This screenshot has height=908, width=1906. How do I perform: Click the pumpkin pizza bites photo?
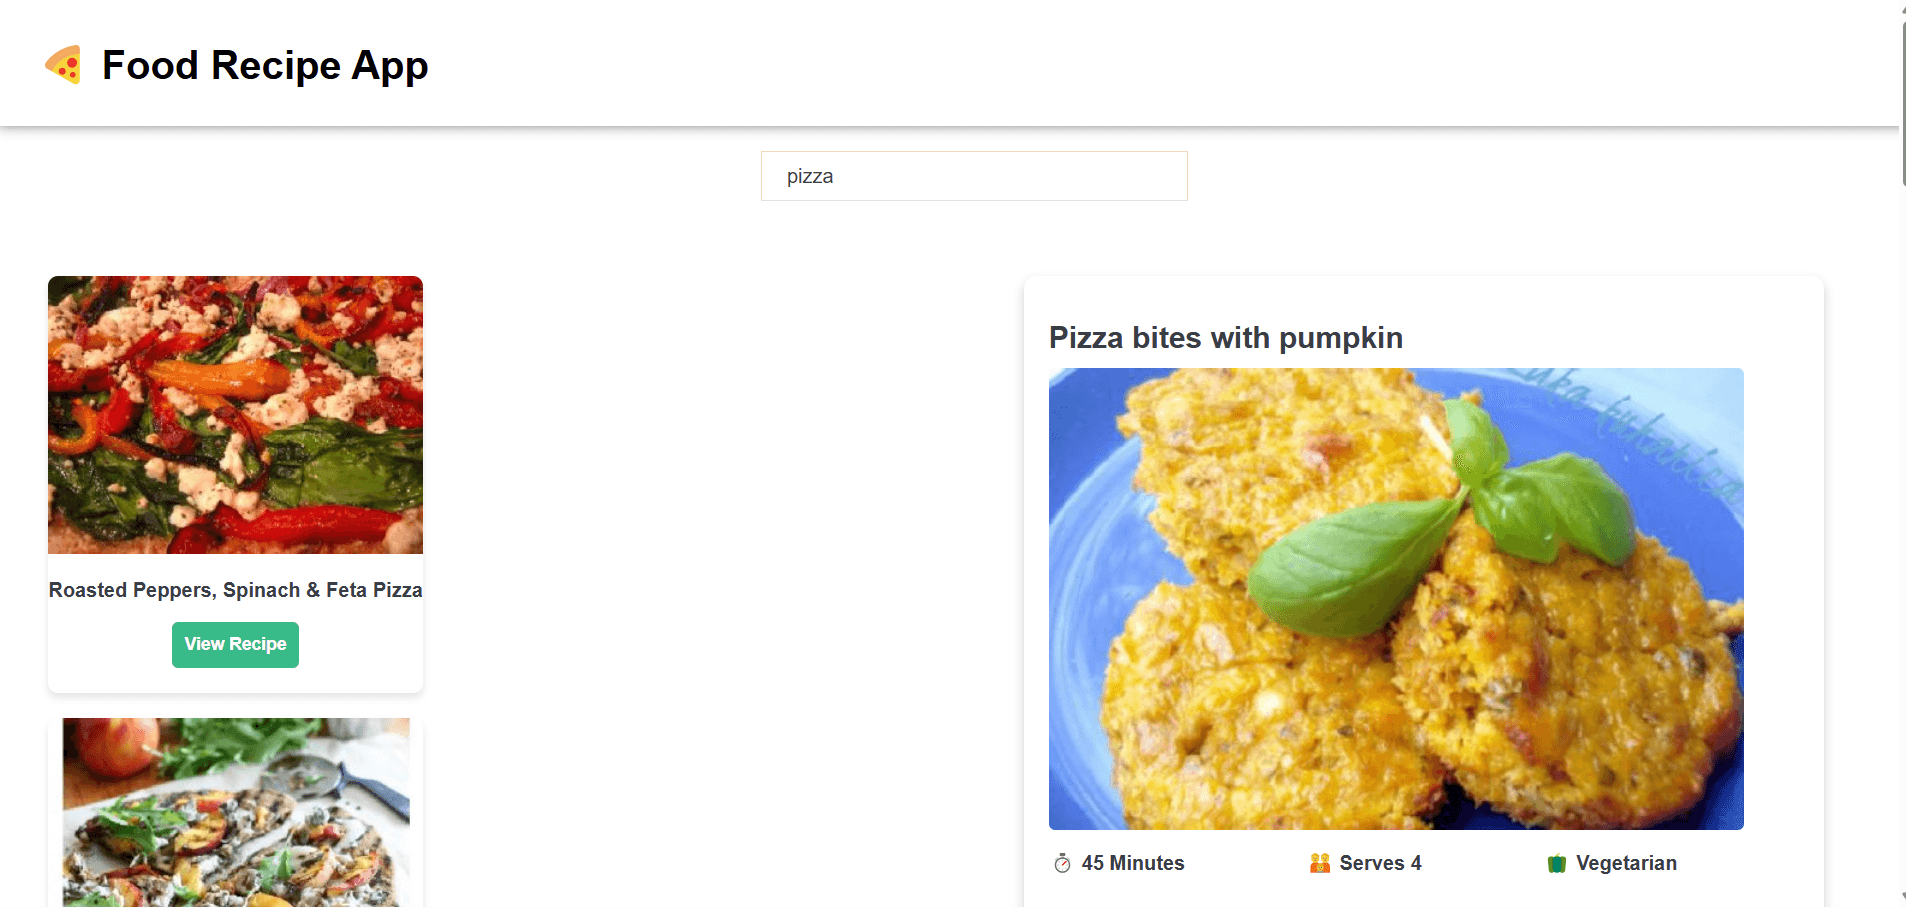click(x=1395, y=598)
